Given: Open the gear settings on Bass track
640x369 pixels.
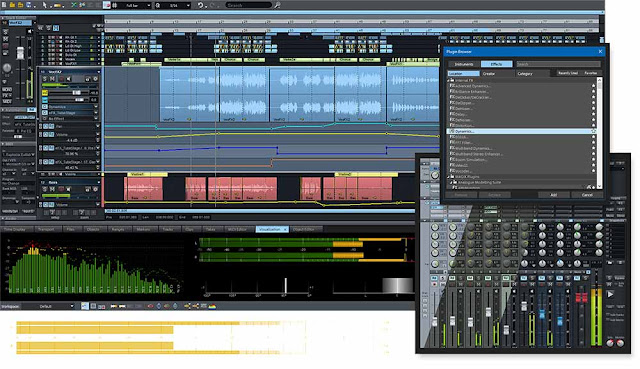Looking at the screenshot, I should [x=96, y=189].
